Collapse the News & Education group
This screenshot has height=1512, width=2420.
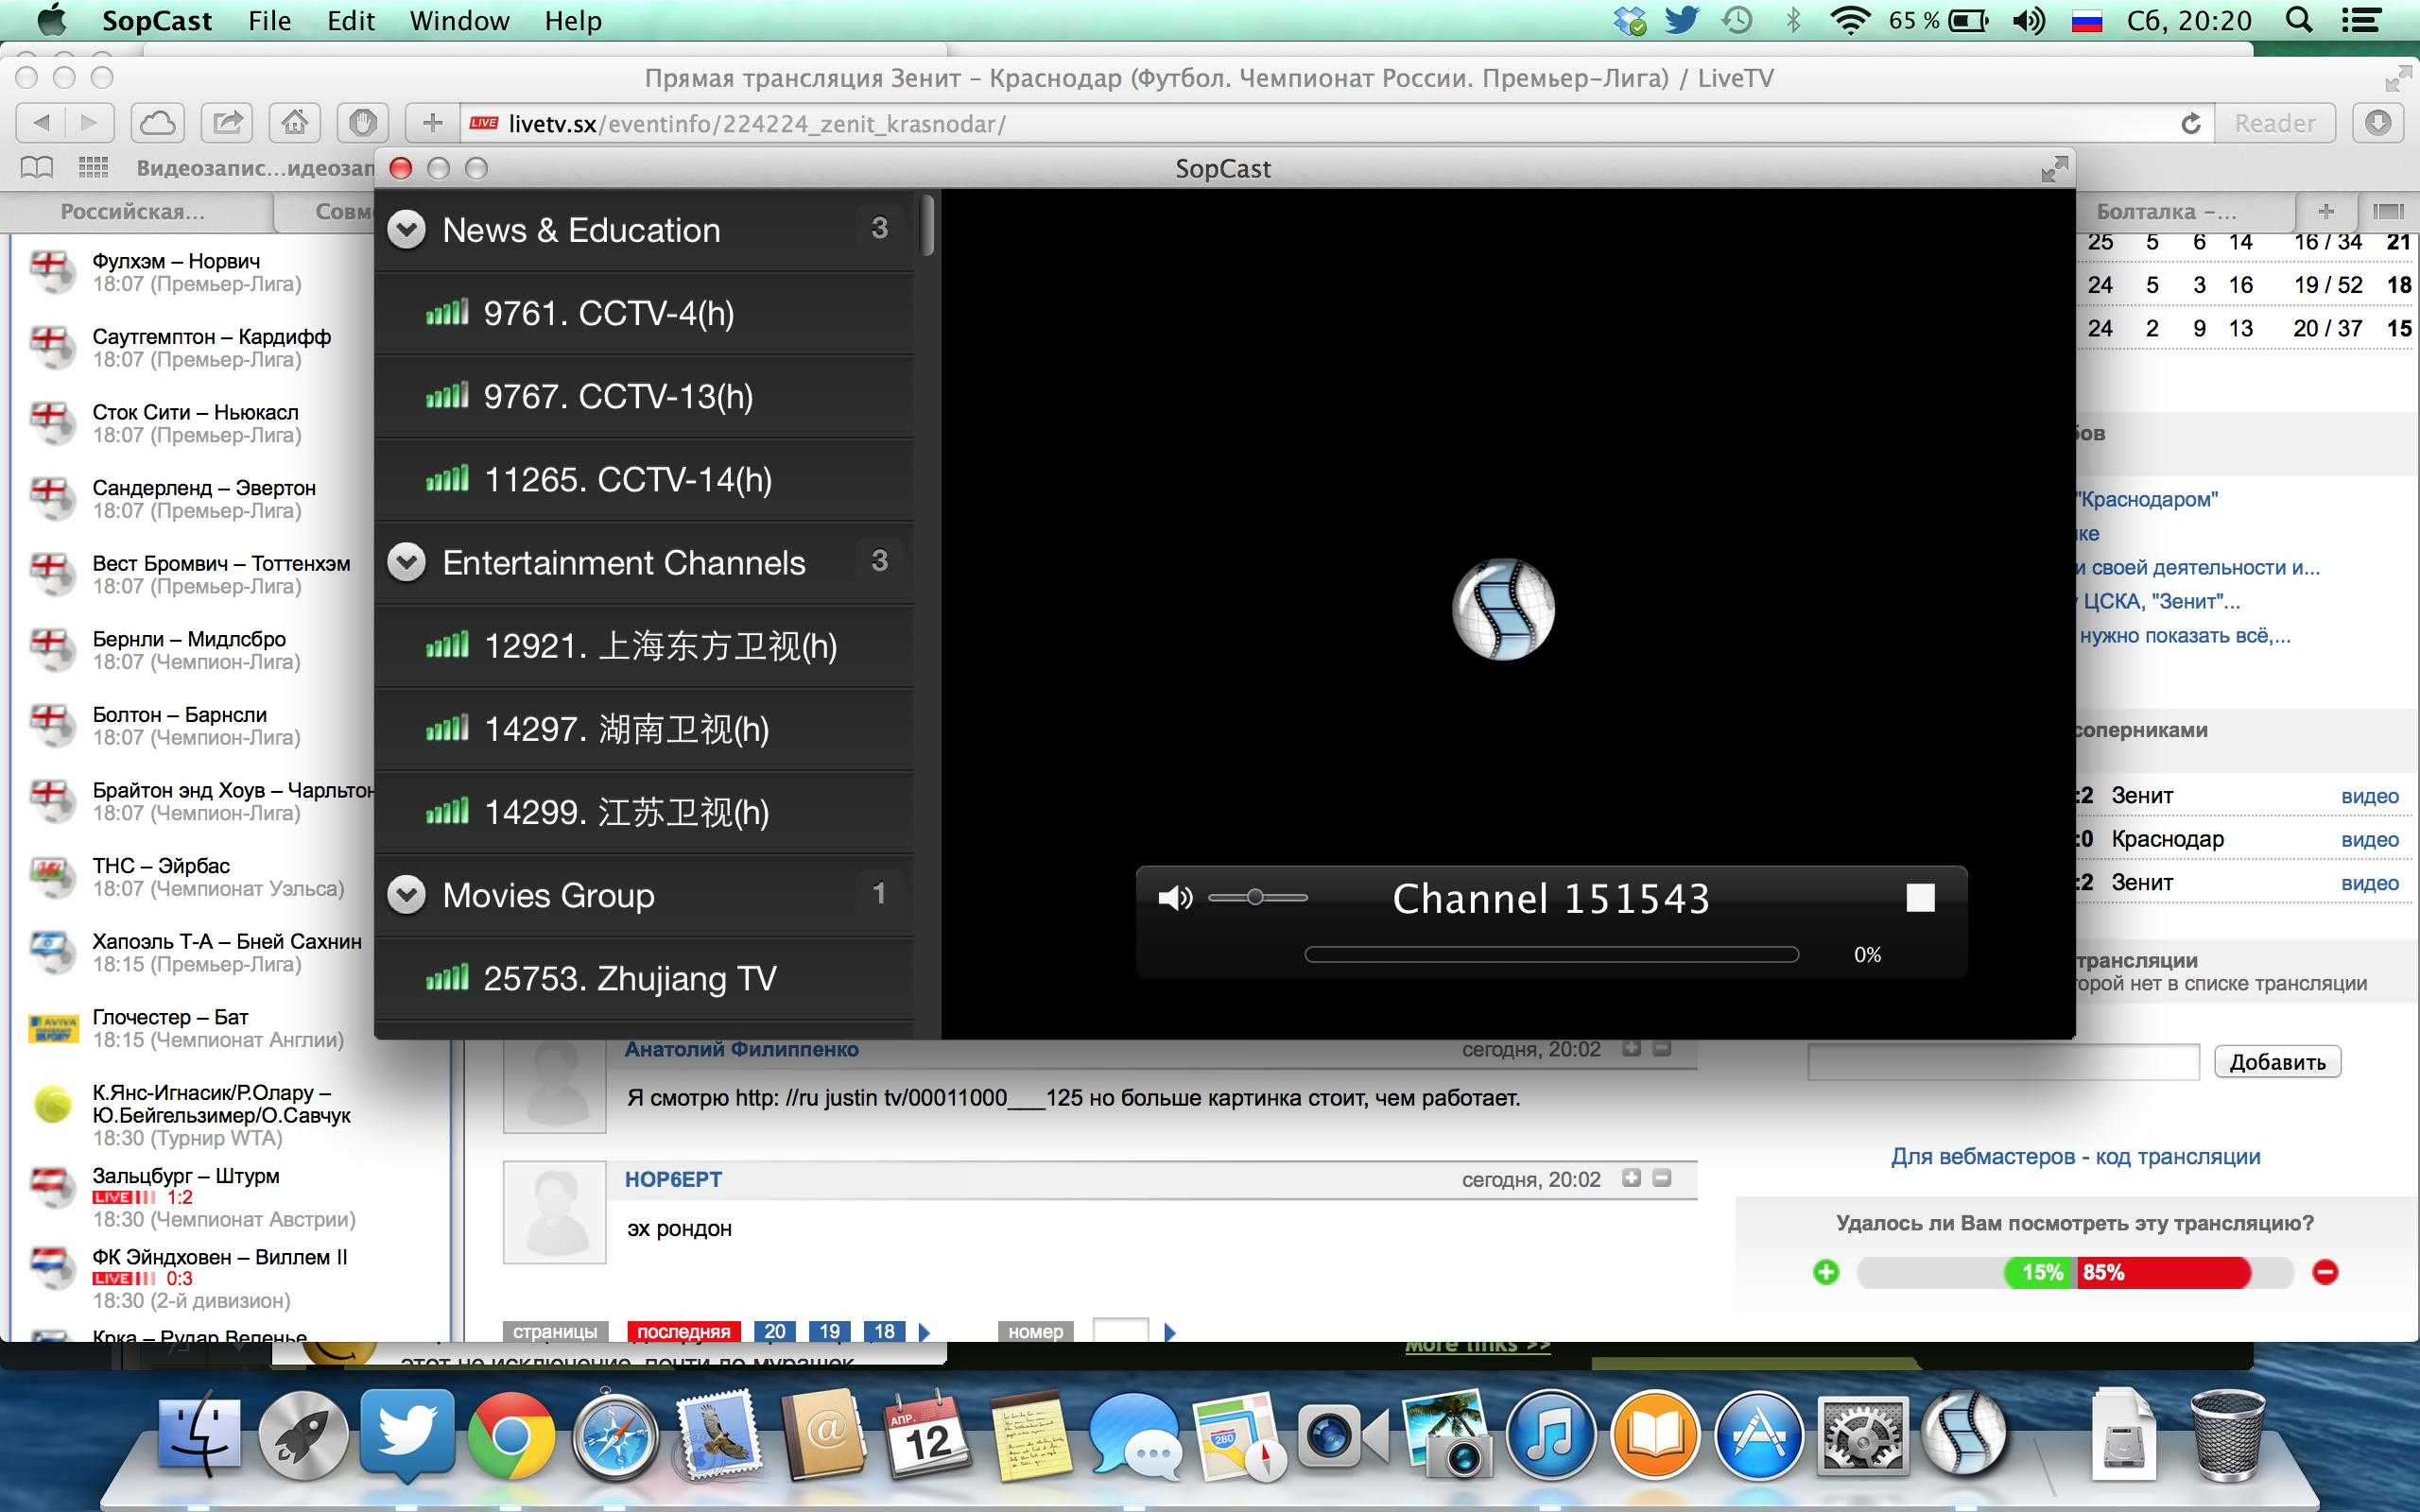click(406, 230)
